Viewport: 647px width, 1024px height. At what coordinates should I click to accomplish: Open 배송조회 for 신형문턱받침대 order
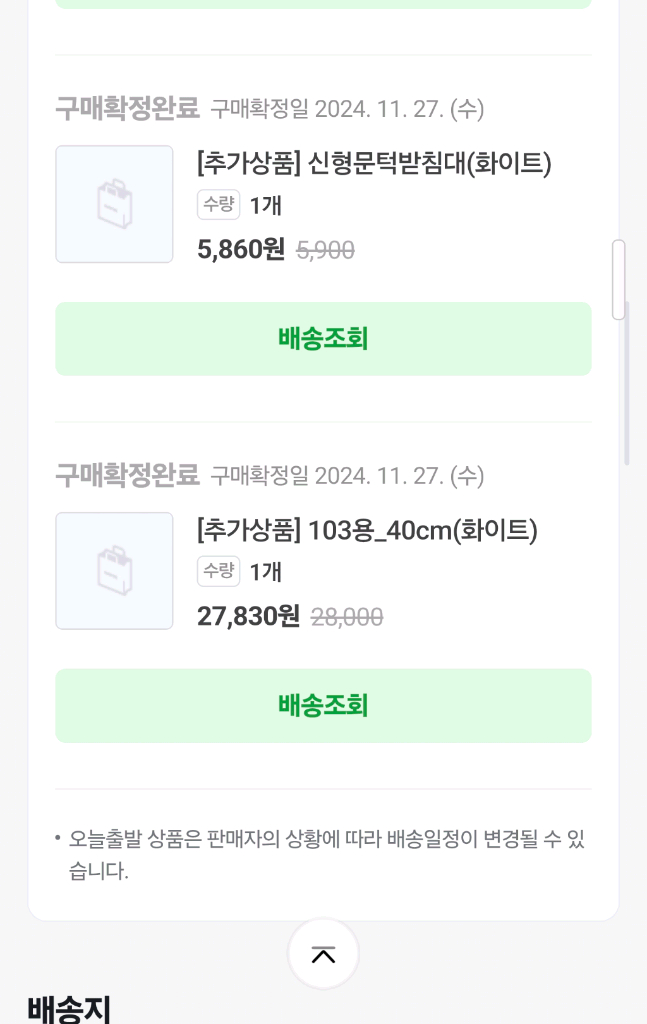pyautogui.click(x=323, y=338)
